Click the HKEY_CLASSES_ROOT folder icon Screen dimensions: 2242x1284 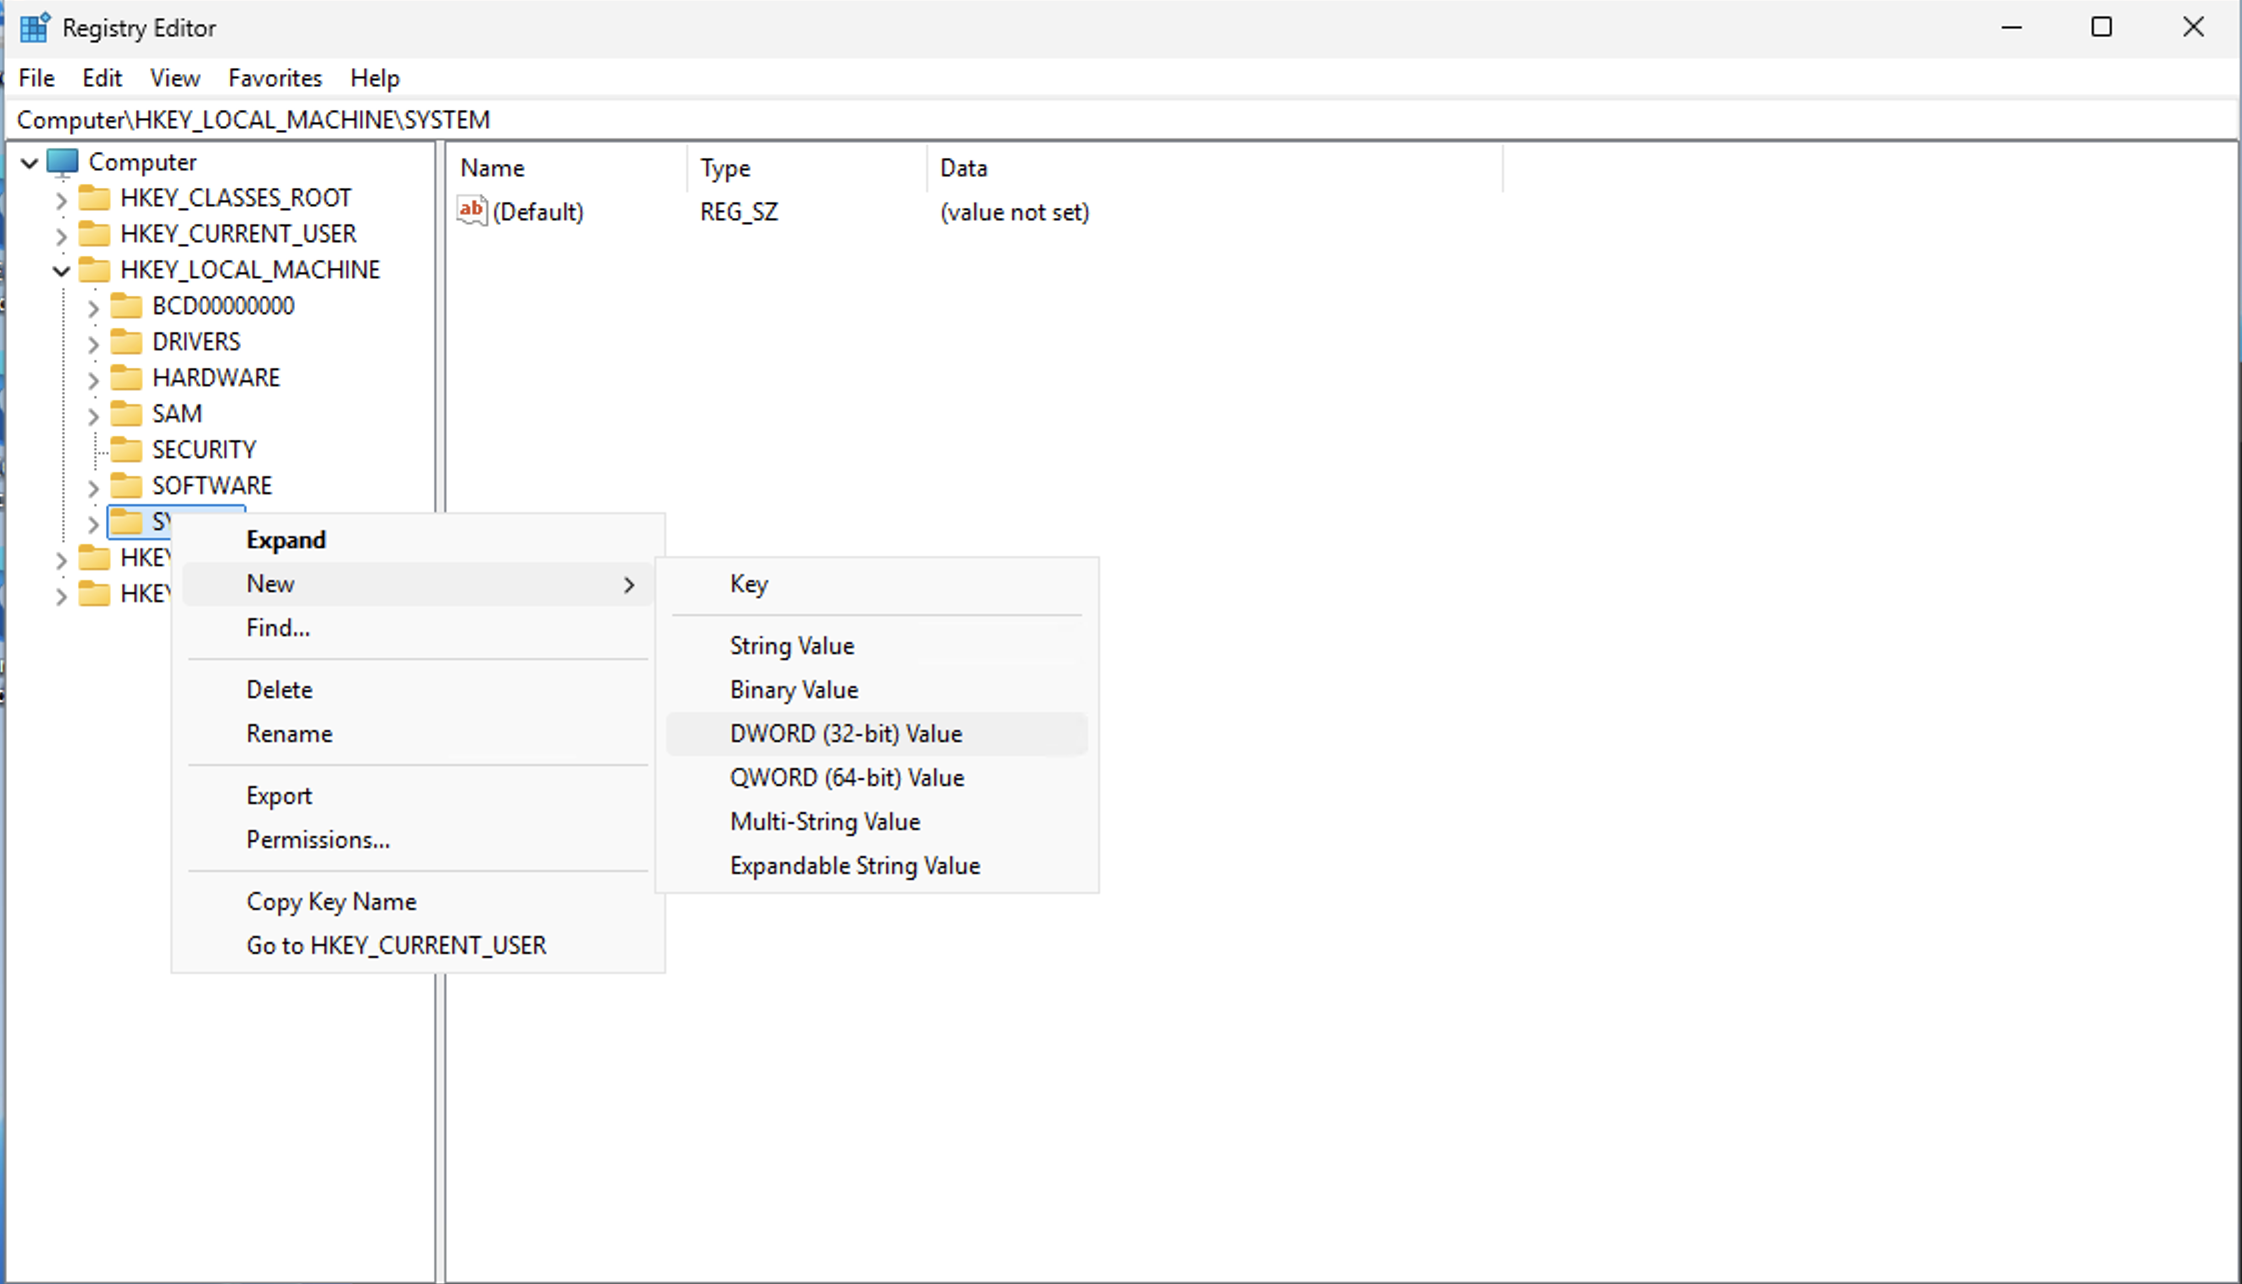(x=94, y=198)
